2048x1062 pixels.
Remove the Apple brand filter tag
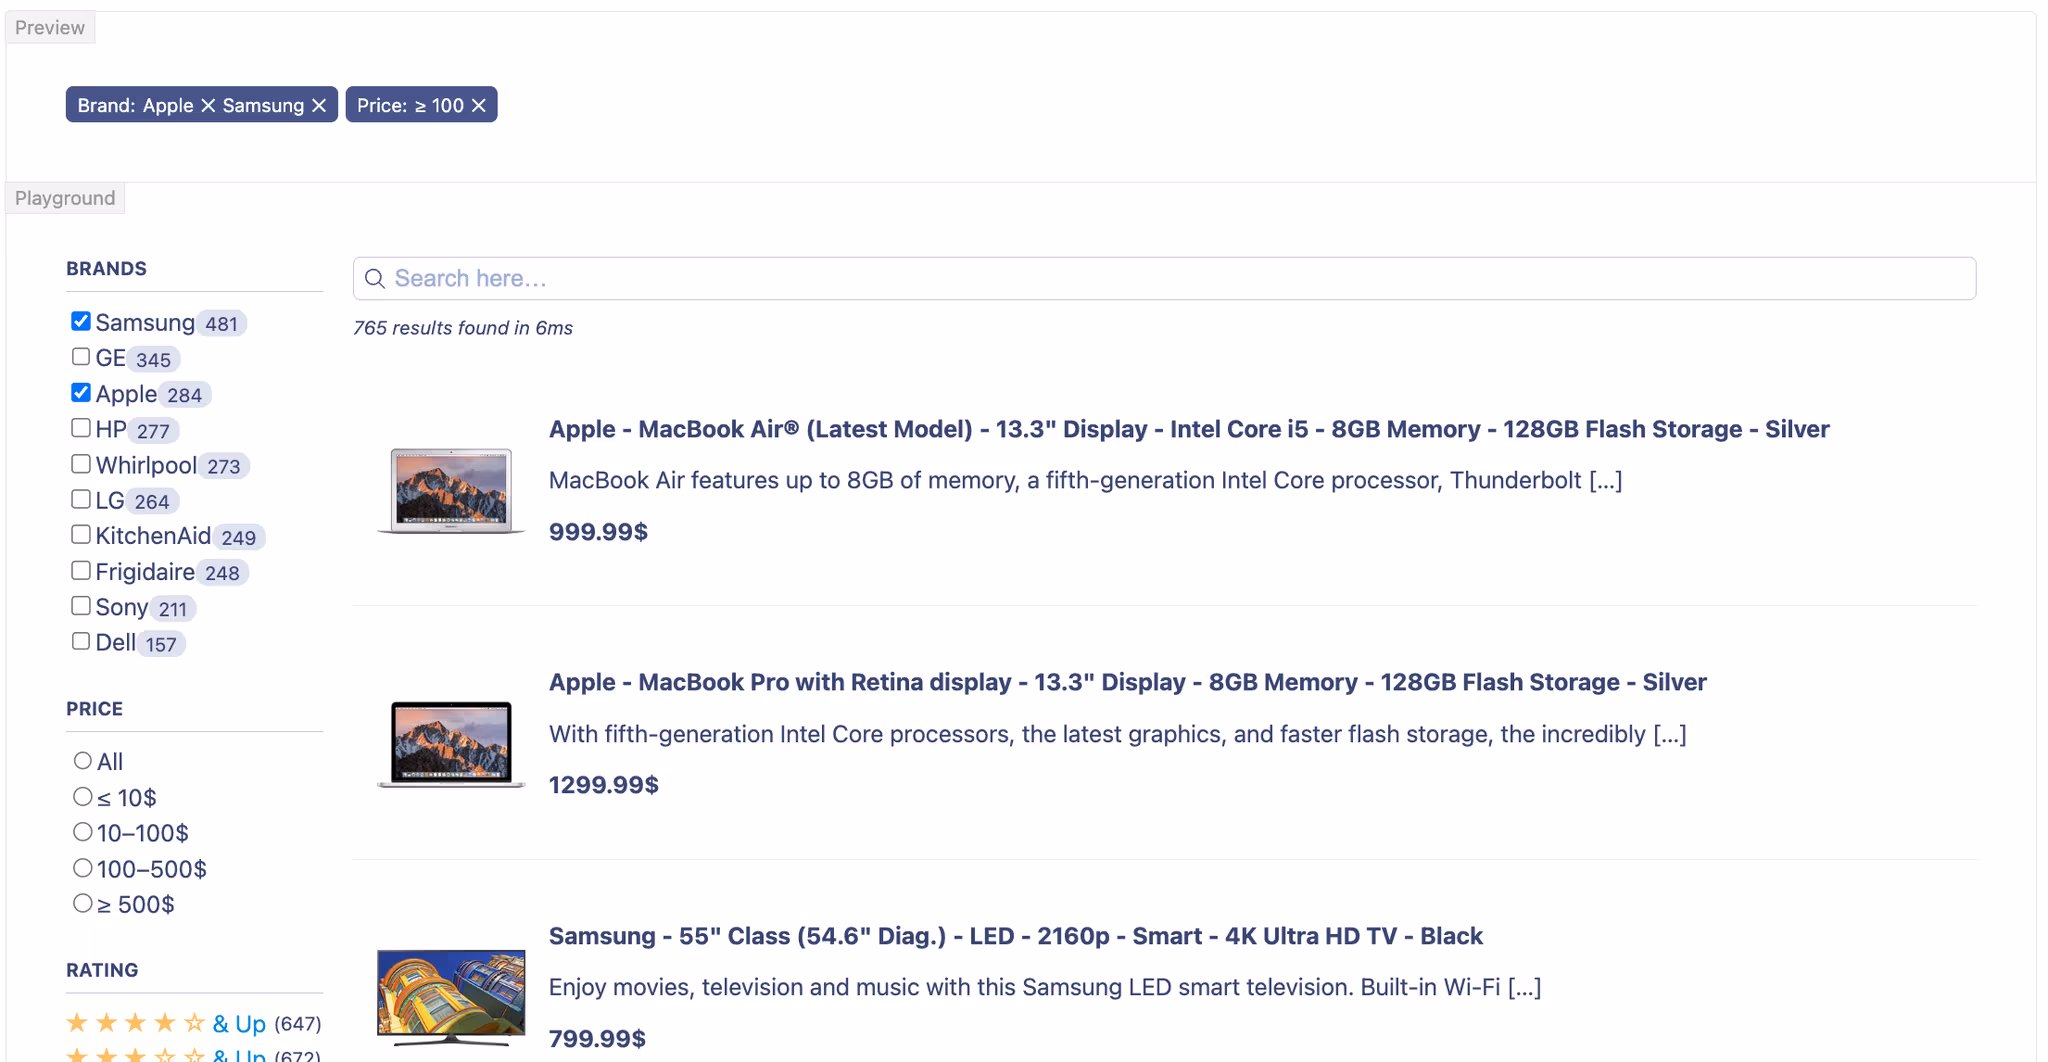208,105
